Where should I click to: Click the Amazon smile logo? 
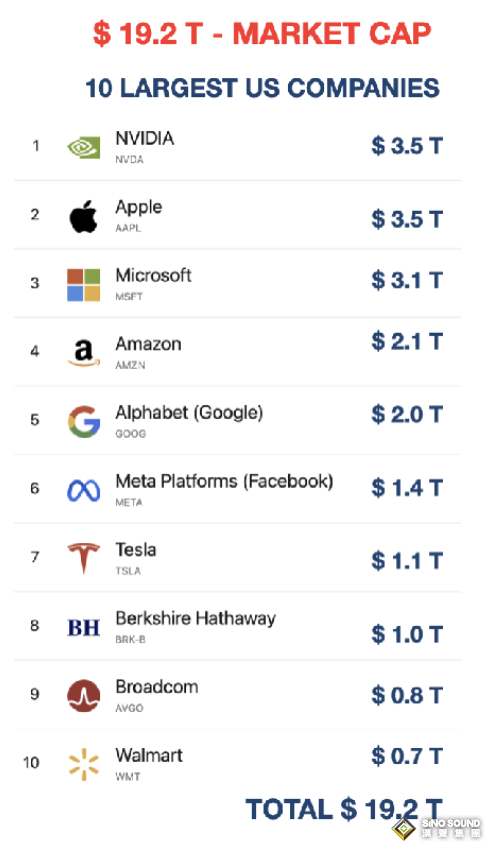pyautogui.click(x=83, y=353)
